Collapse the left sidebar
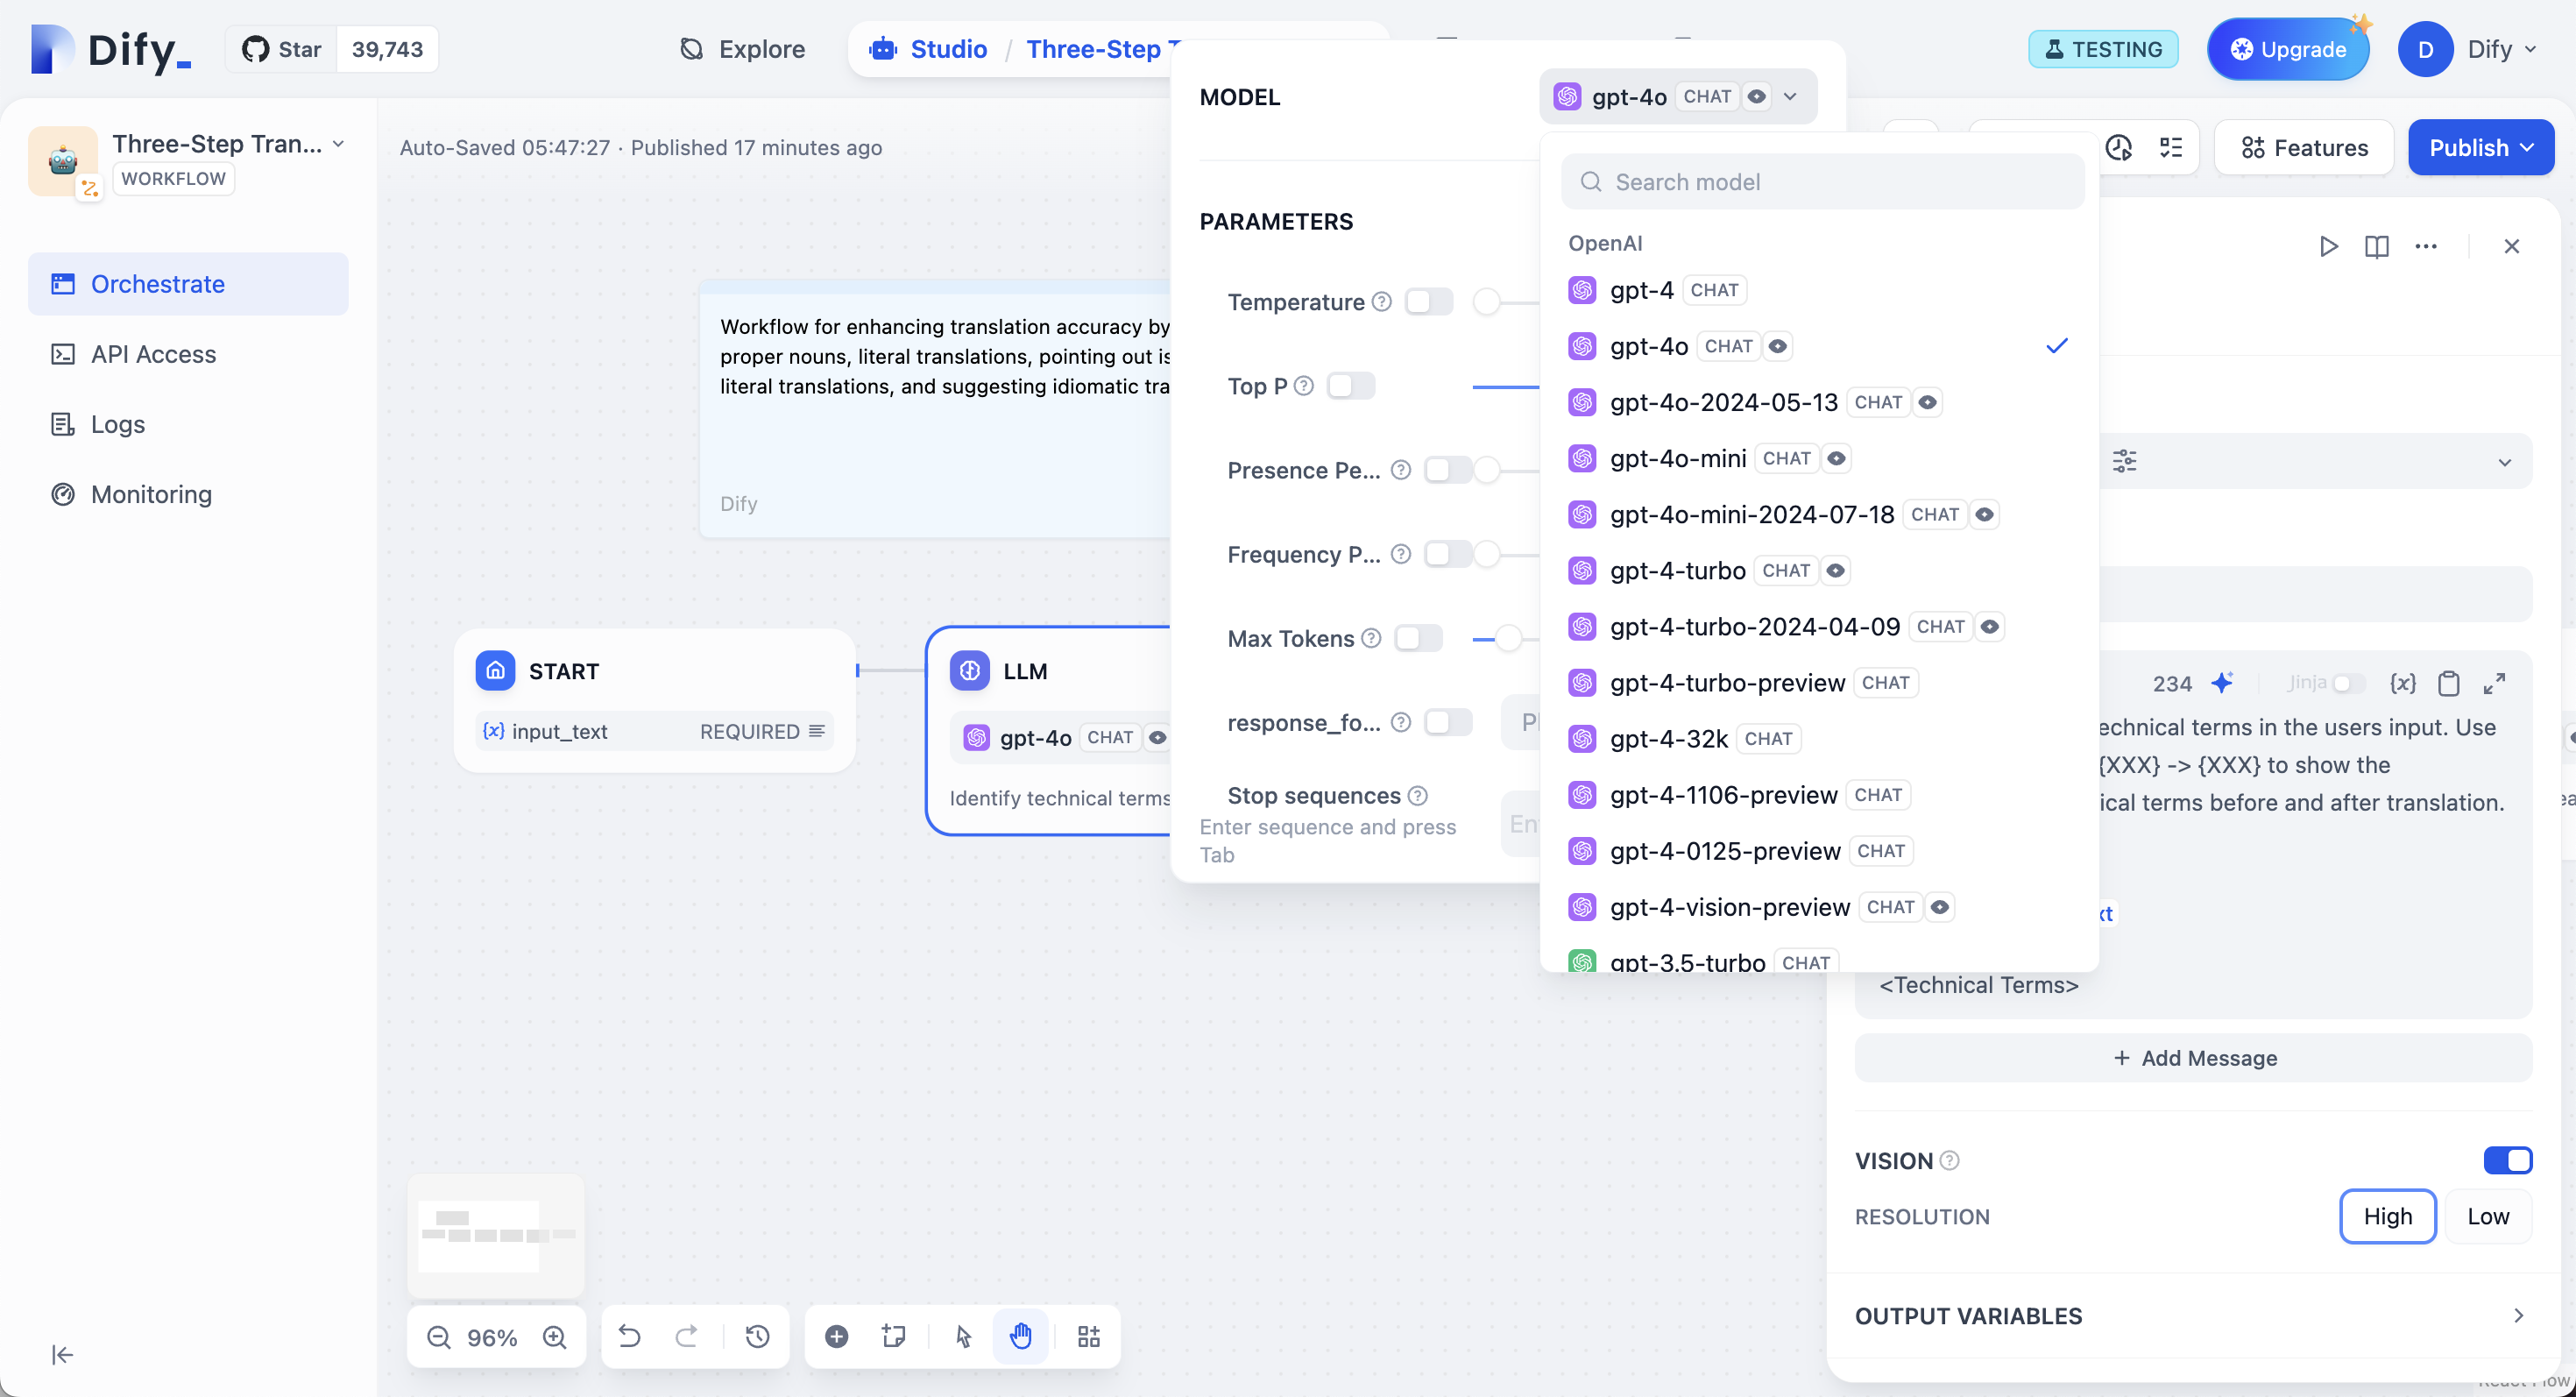Image resolution: width=2576 pixels, height=1397 pixels. point(62,1355)
